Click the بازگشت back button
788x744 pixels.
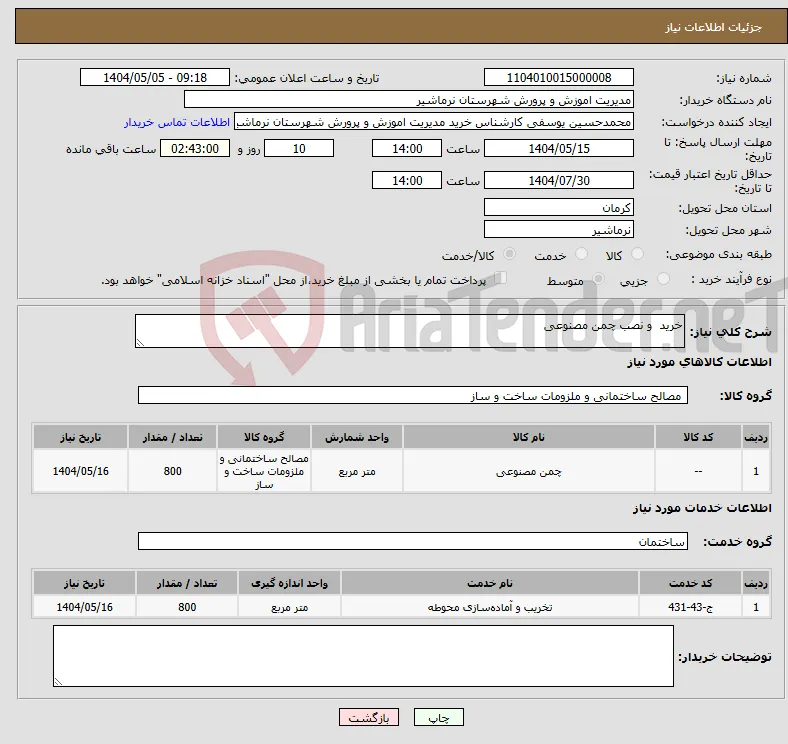click(x=369, y=717)
